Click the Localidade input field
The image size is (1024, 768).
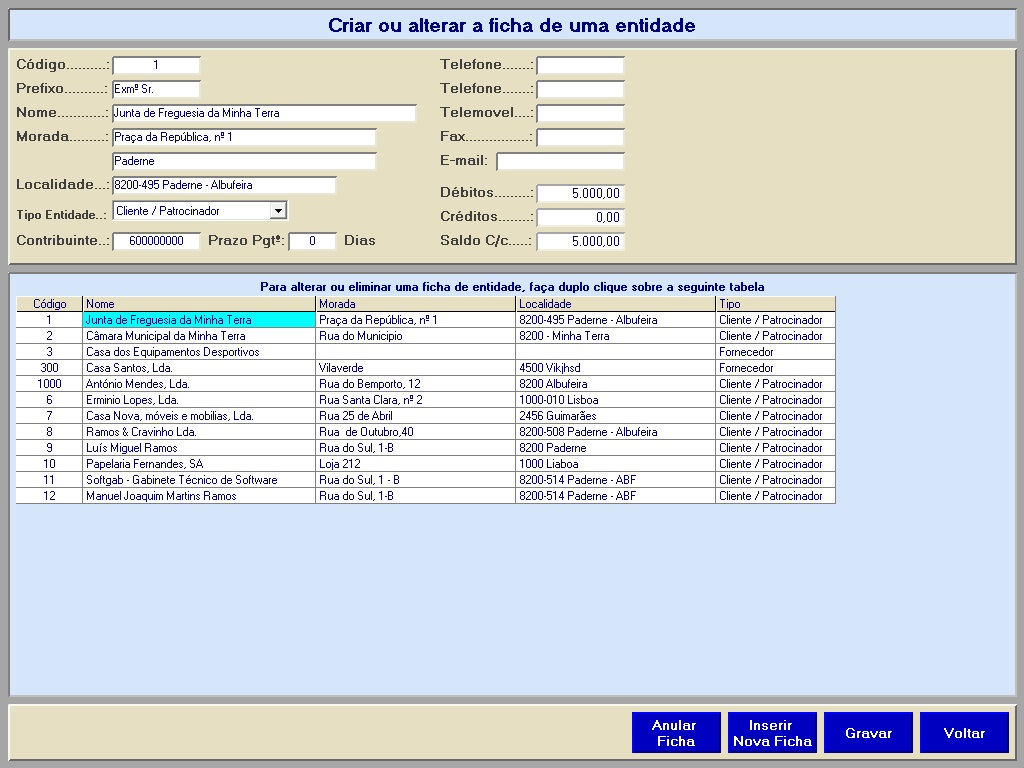(224, 185)
